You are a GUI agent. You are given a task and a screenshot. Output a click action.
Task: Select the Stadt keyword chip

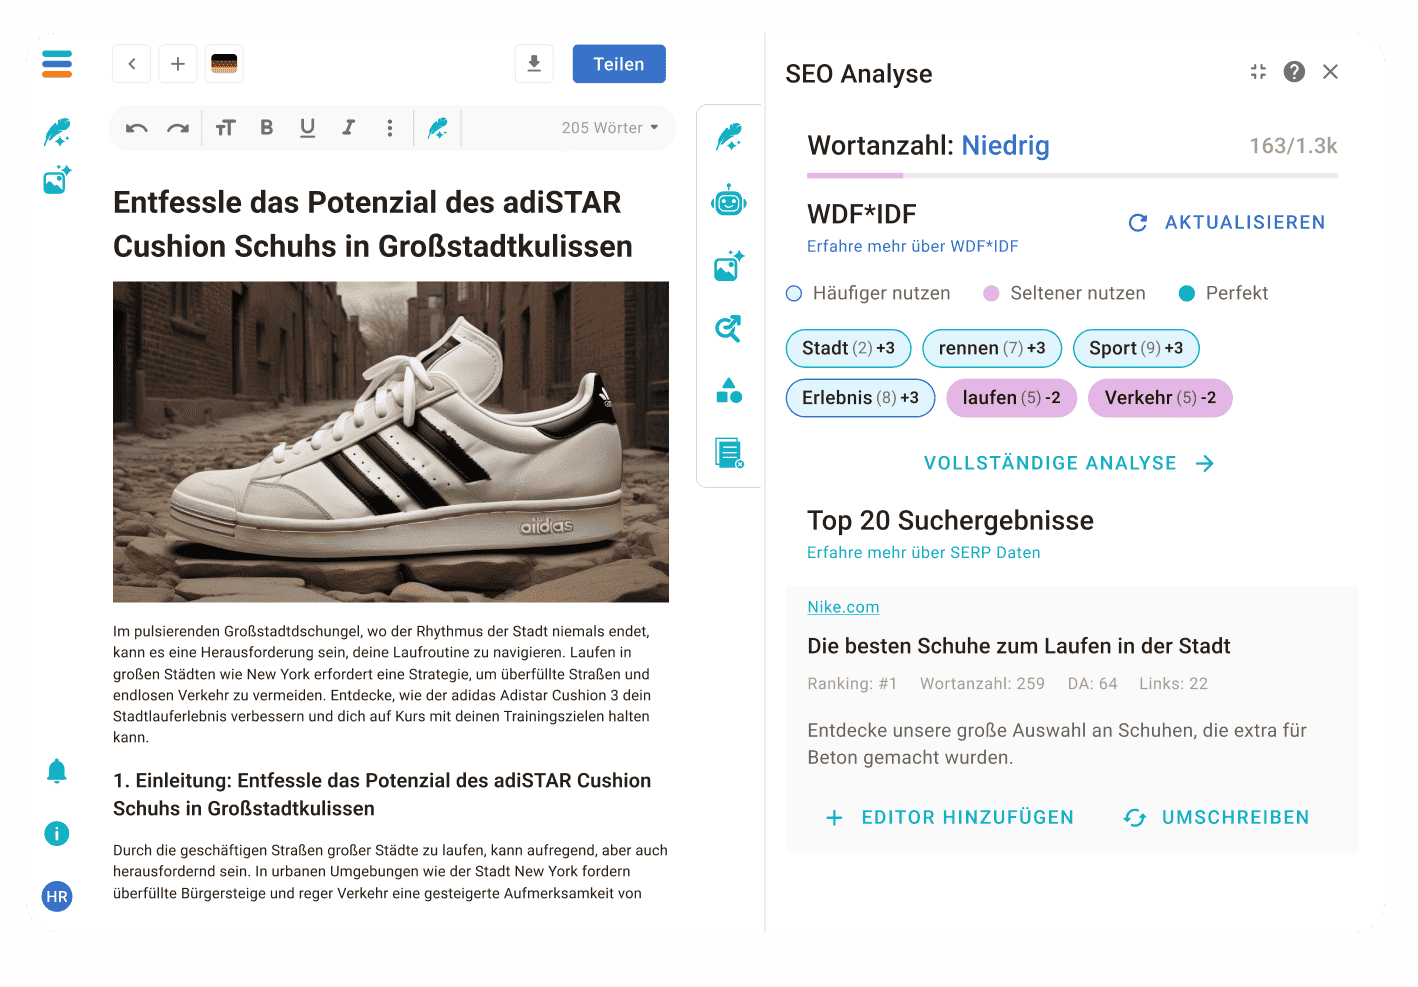(x=848, y=348)
